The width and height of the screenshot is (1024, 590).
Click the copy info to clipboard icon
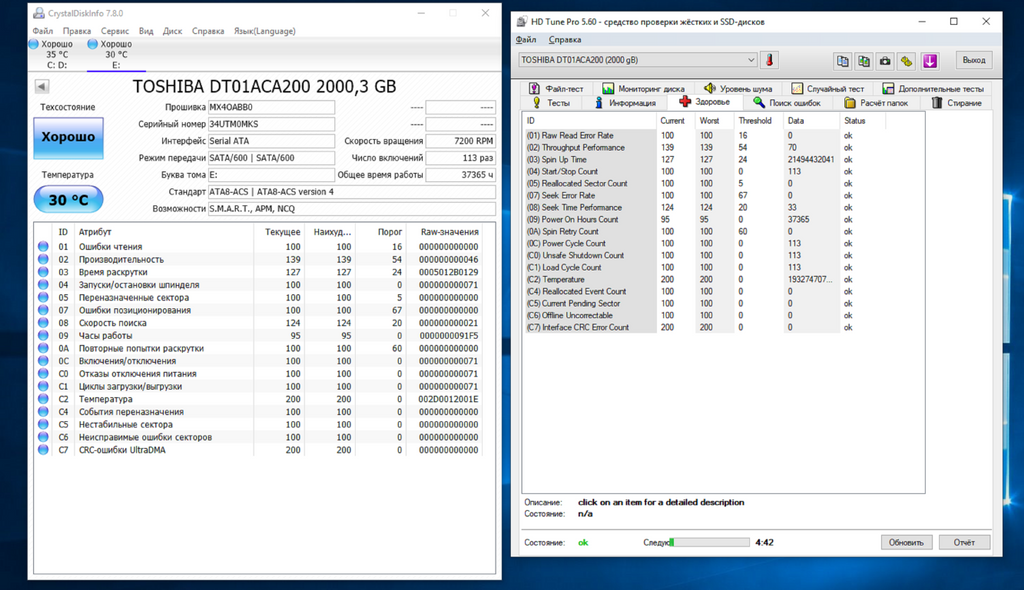click(842, 61)
